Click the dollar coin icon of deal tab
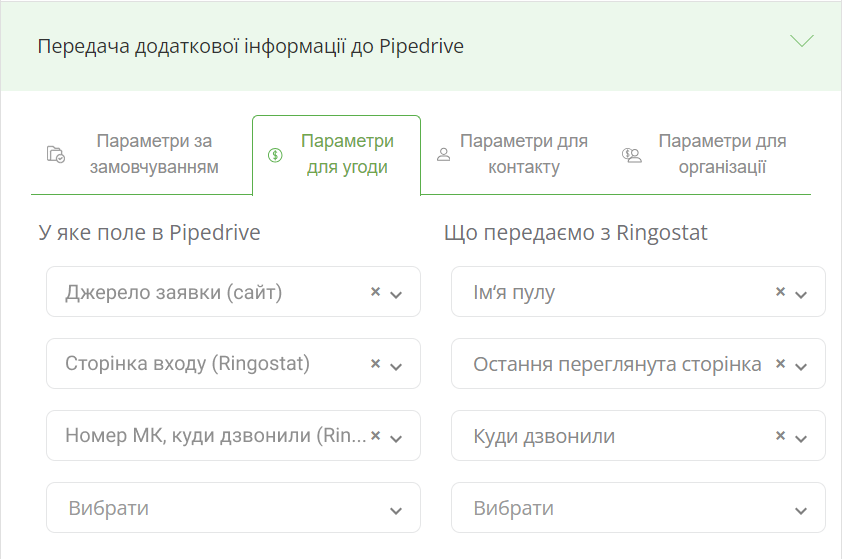842x559 pixels. [x=275, y=155]
